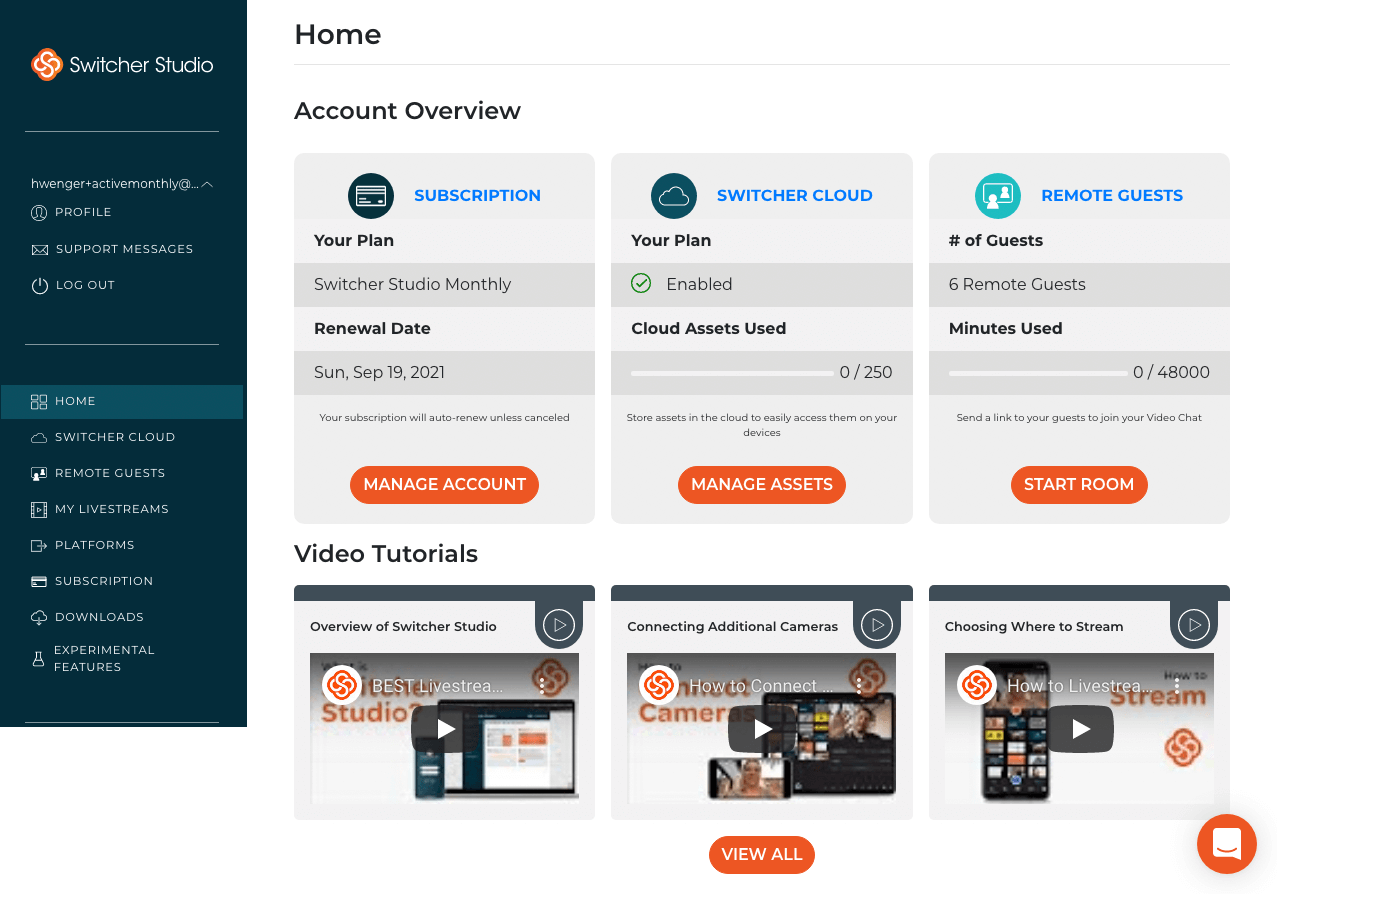Click play icon beside Connecting Additional Cameras
The height and width of the screenshot is (908, 1384).
(876, 626)
